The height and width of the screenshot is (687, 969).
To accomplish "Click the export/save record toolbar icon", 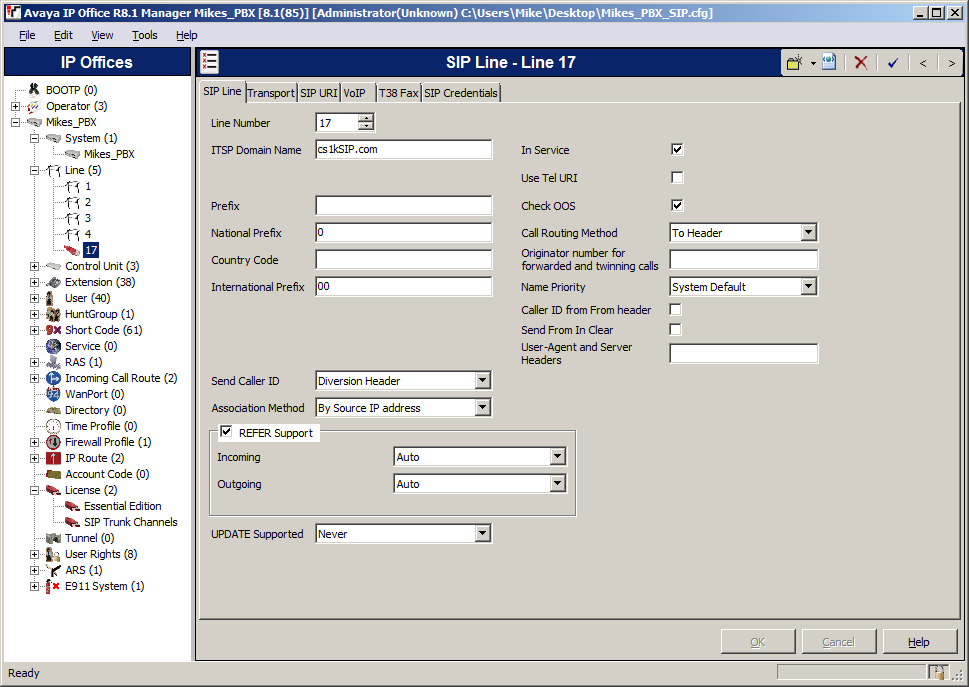I will tap(829, 62).
